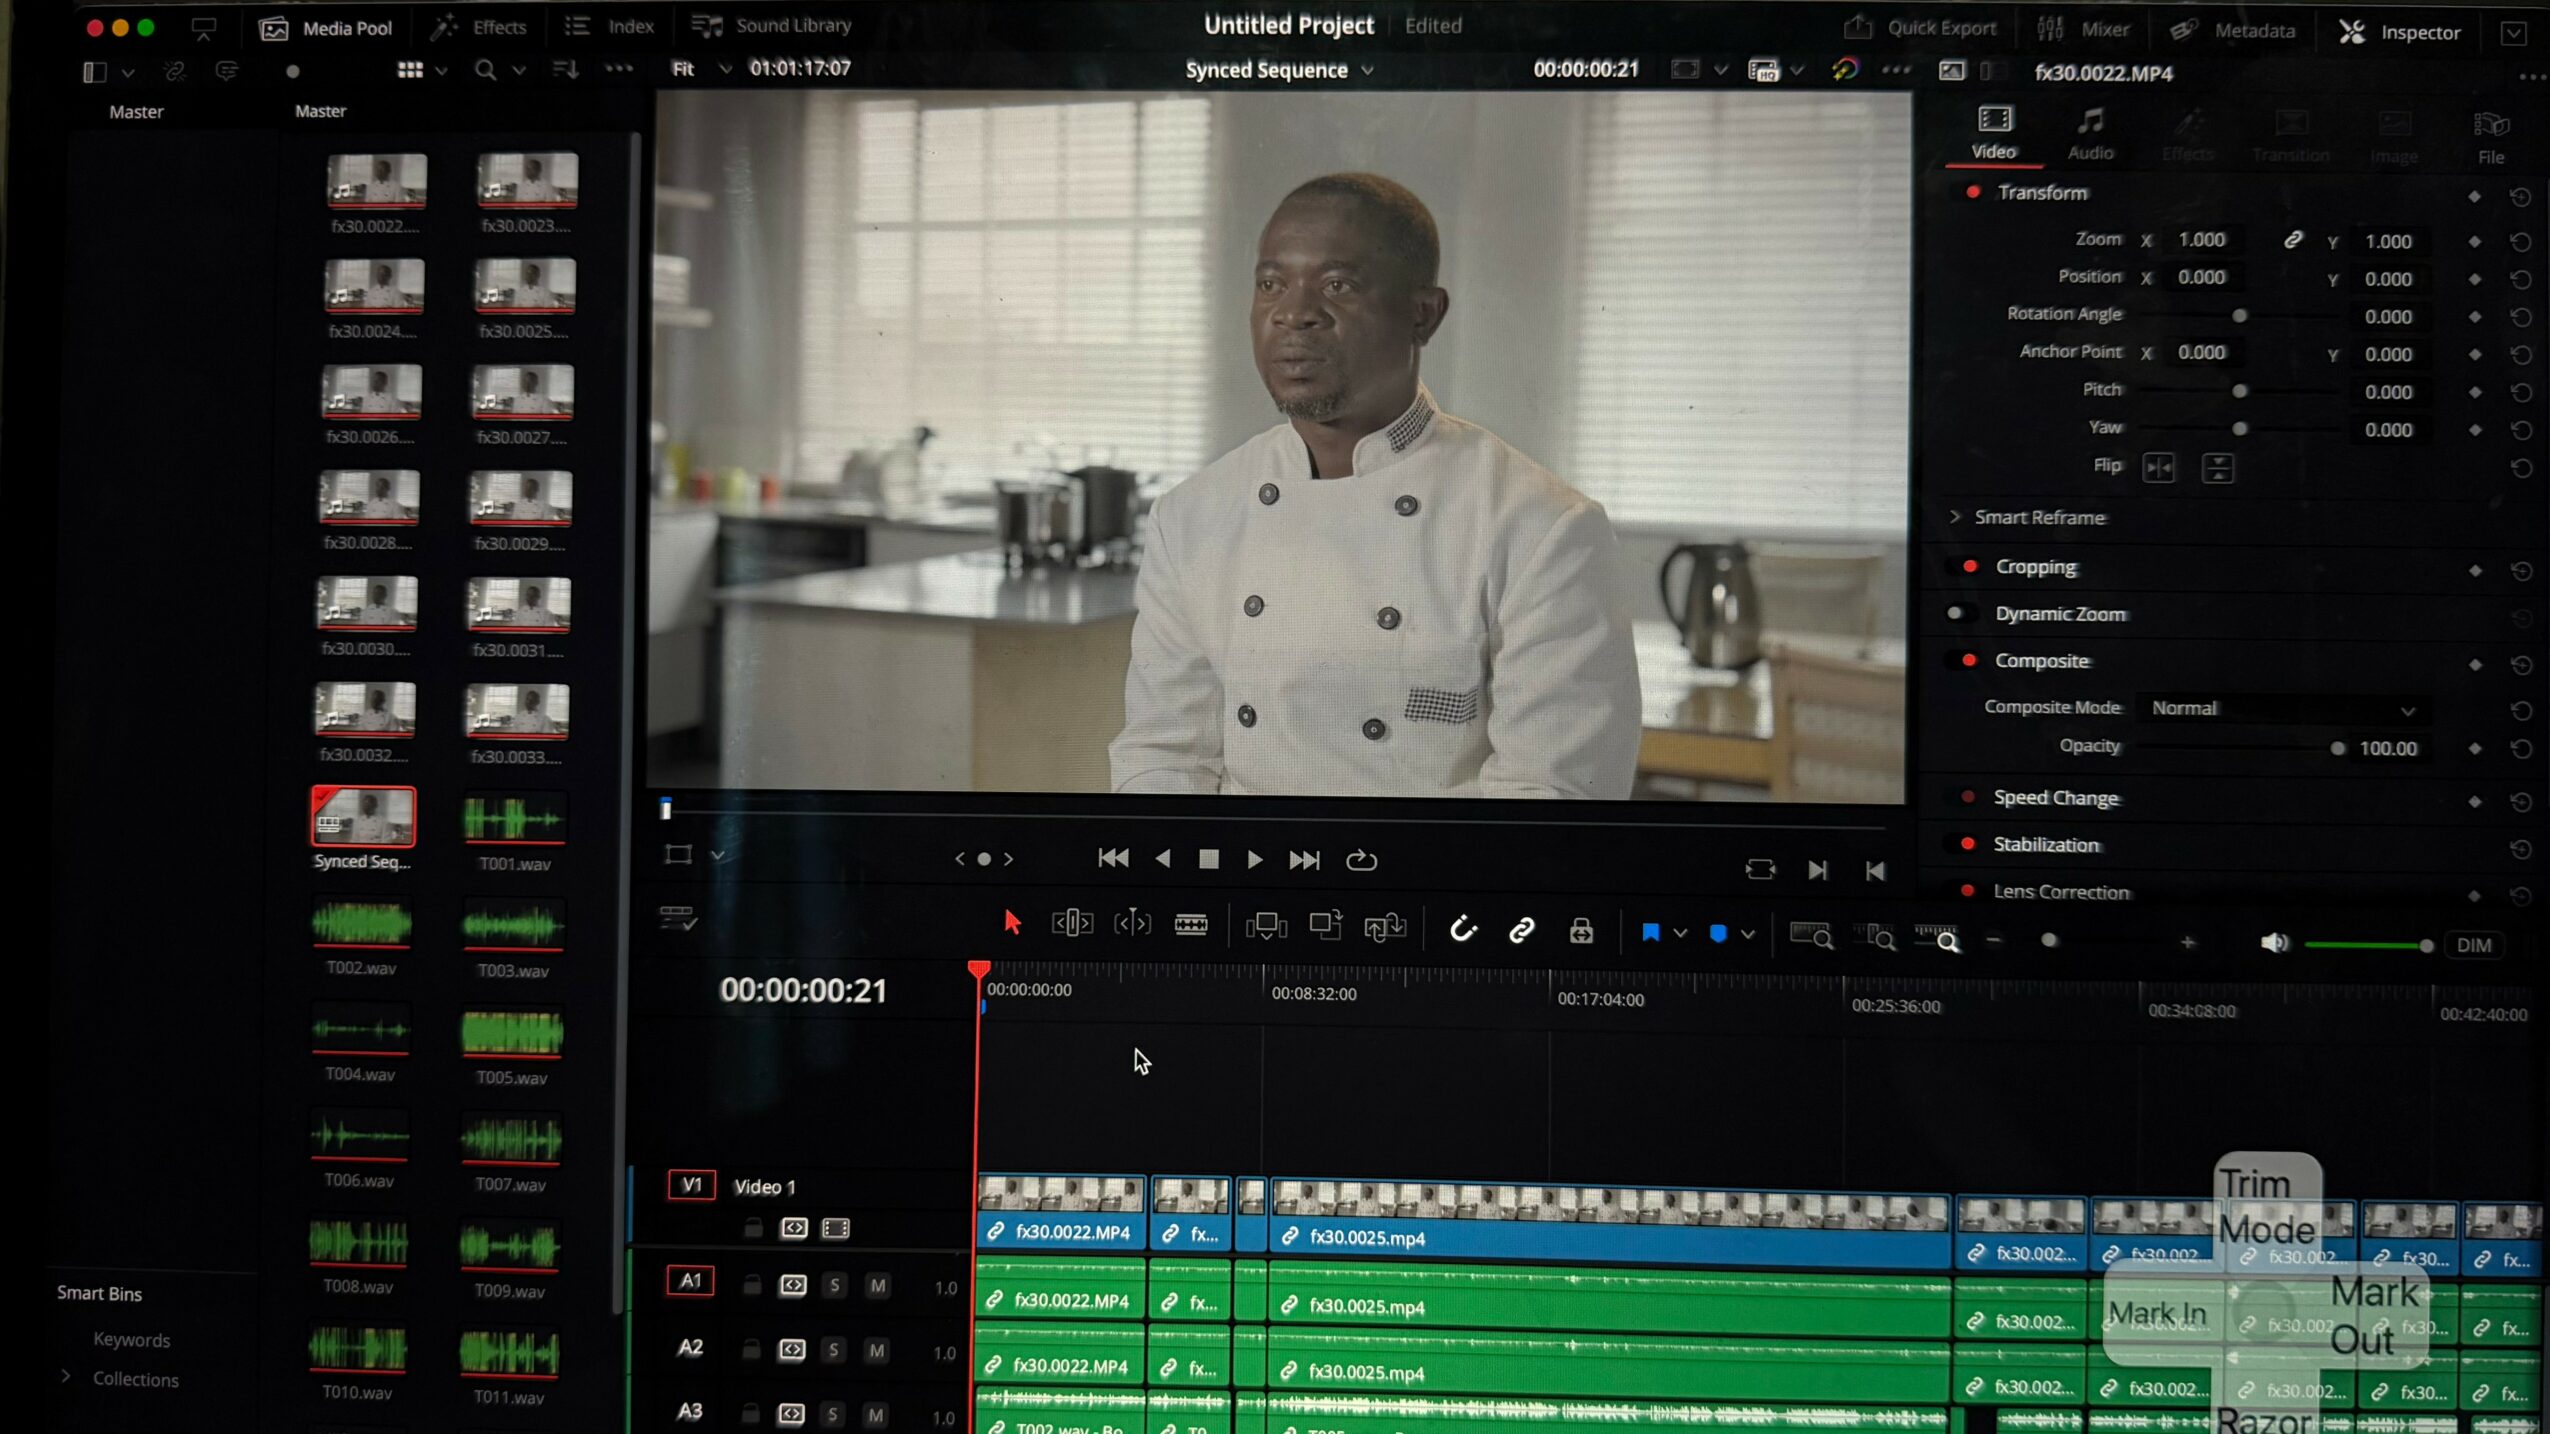Mute audio track A1
This screenshot has width=2550, height=1434.
click(877, 1285)
